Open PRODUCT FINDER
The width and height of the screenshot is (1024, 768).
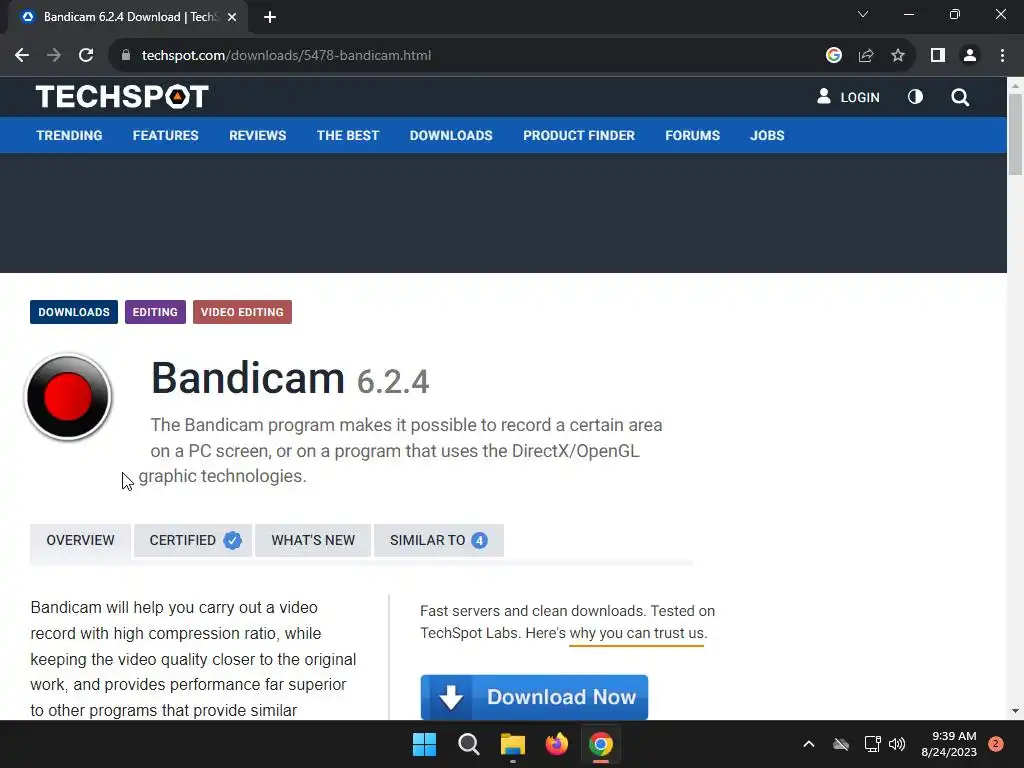coord(579,135)
